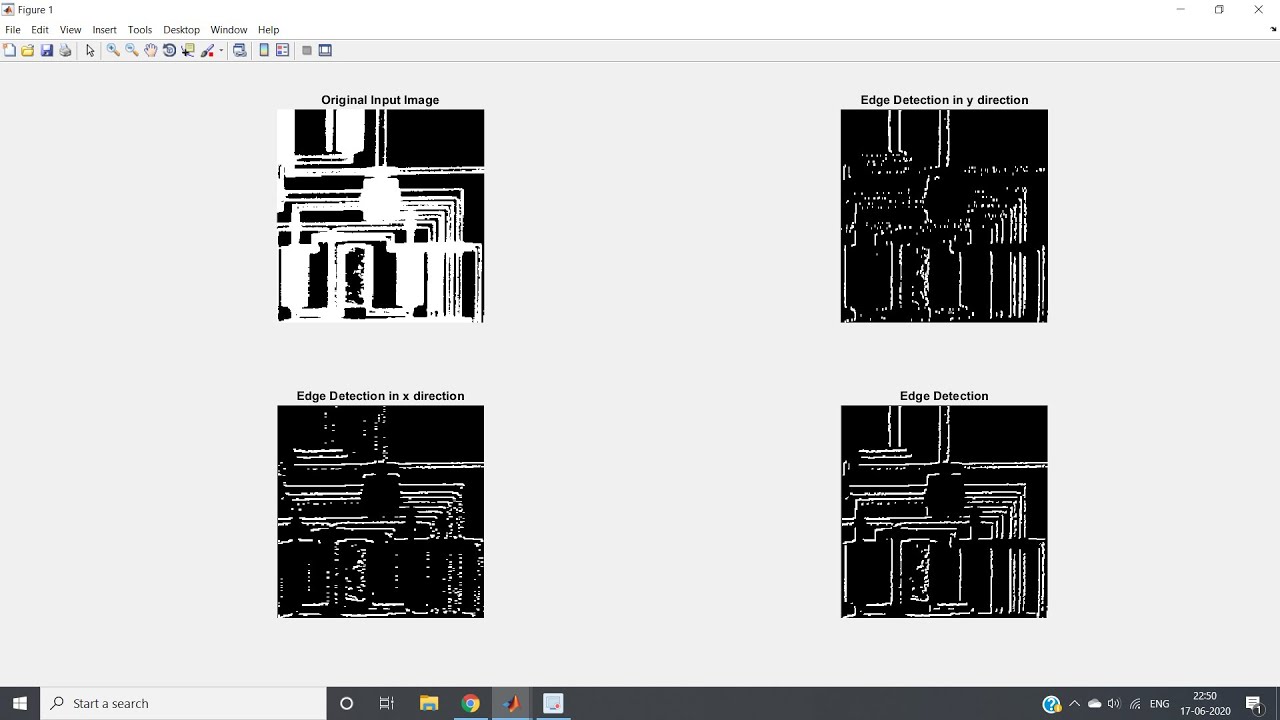Select the x direction edge detection plot
1280x720 pixels.
[380, 511]
